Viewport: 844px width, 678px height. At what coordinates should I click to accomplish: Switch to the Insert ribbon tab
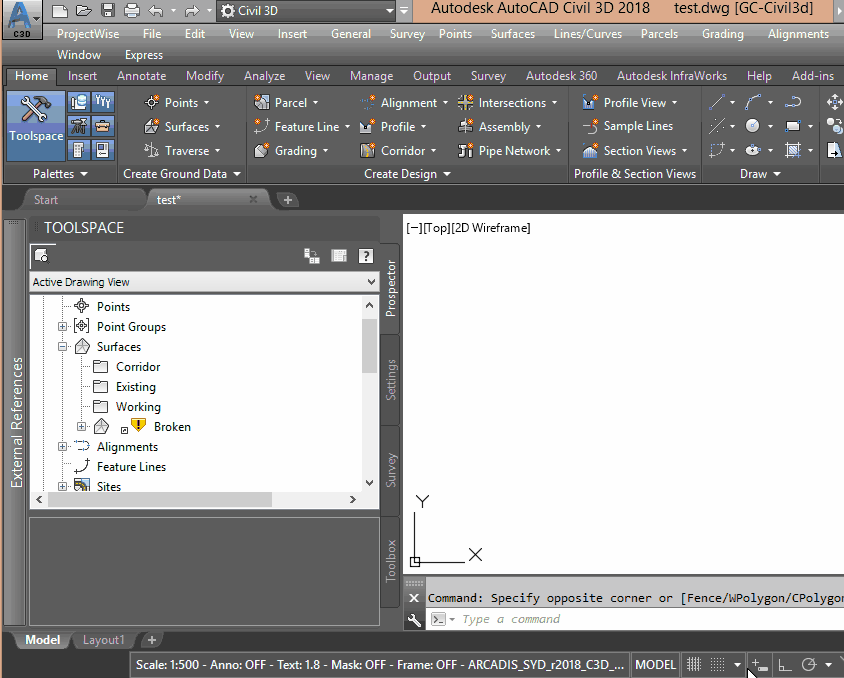(x=82, y=76)
